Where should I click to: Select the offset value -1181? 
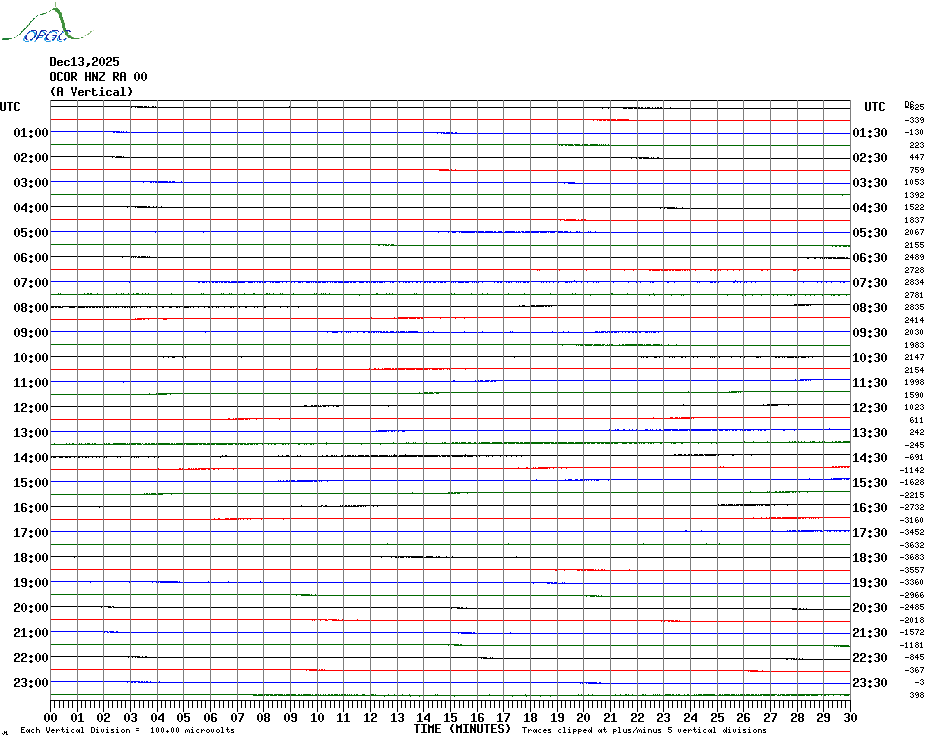pyautogui.click(x=912, y=645)
